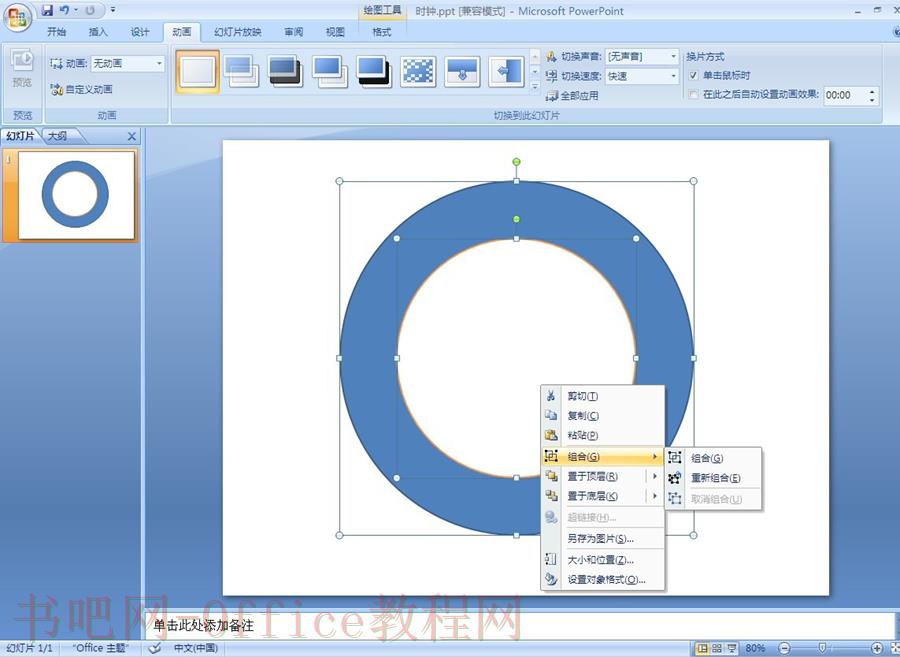
Task: Click the Save icon in quick access toolbar
Action: point(47,10)
